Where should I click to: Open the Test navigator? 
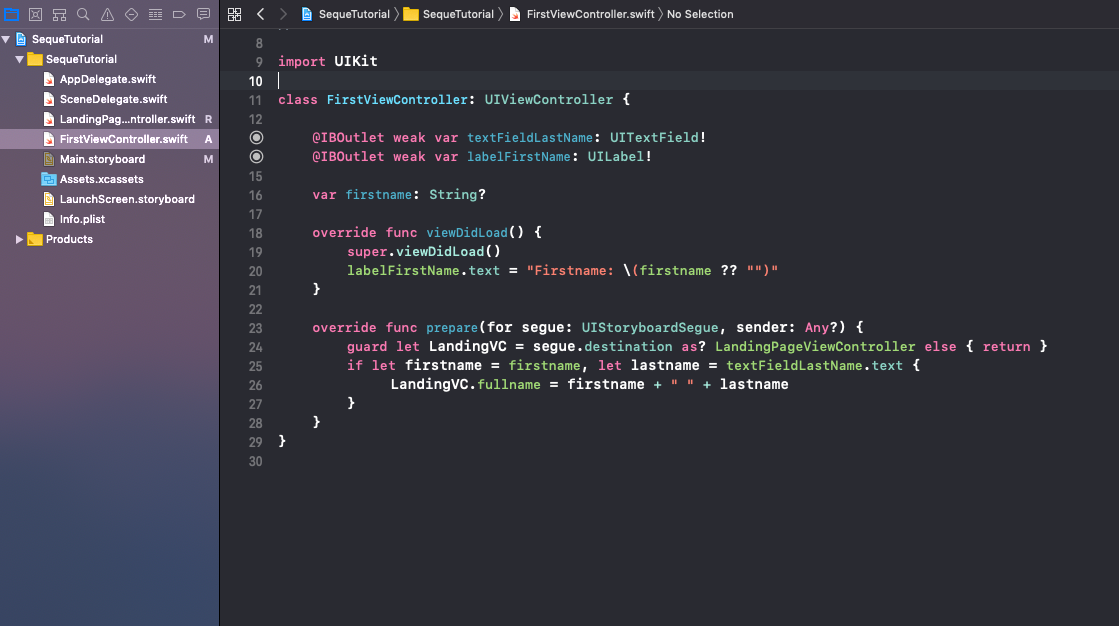(131, 14)
